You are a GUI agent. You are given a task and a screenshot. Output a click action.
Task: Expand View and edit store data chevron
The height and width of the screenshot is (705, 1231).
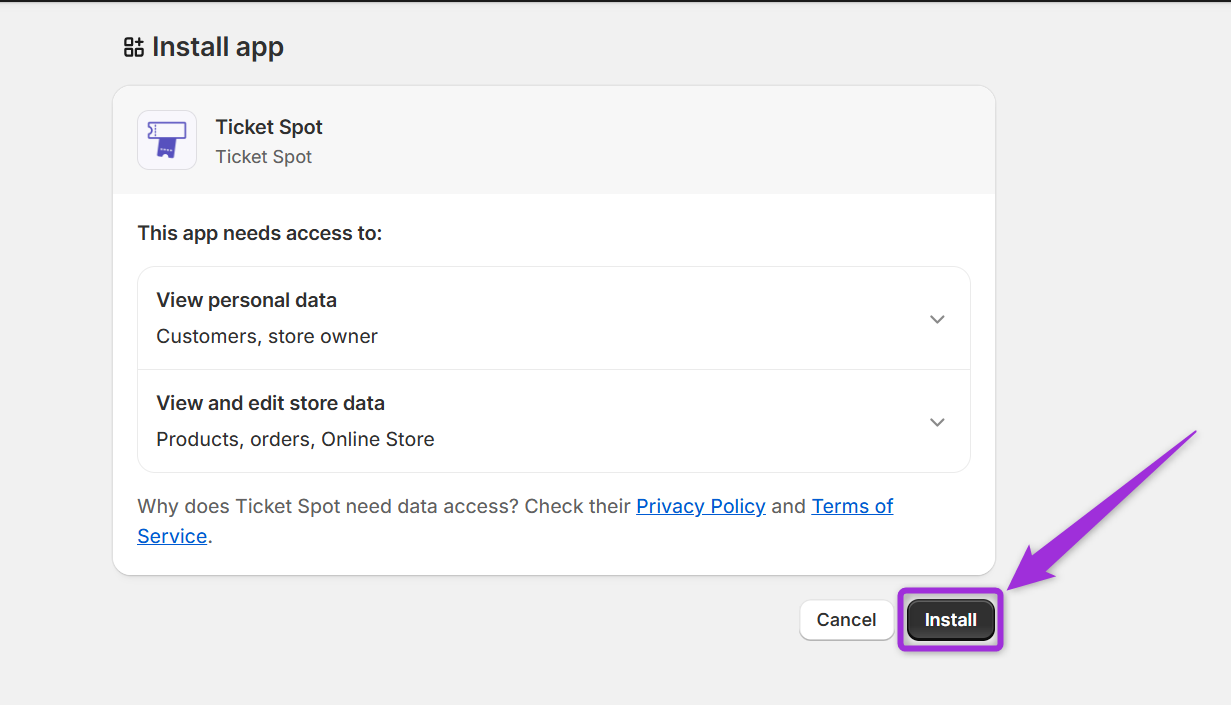[x=937, y=422]
